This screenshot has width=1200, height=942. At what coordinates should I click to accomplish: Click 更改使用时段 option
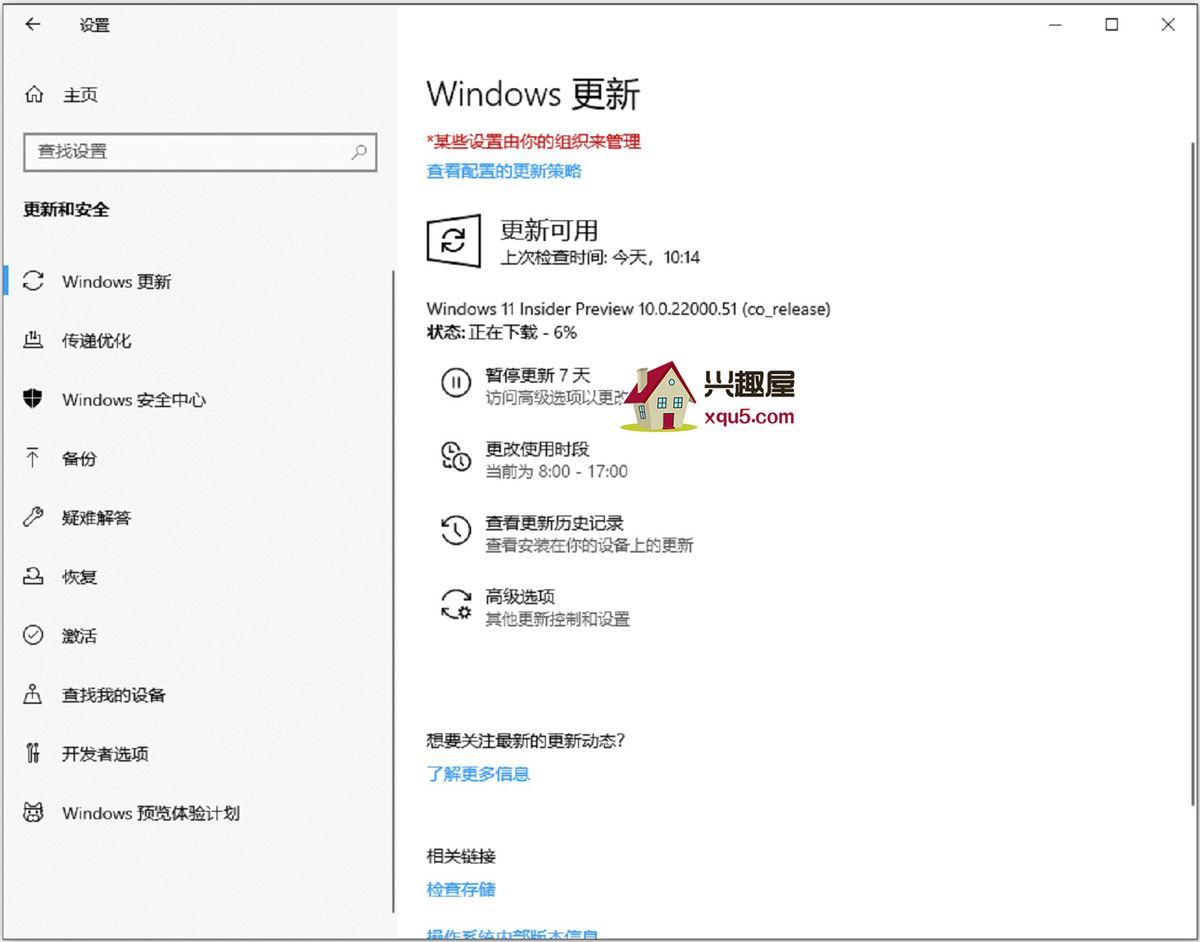coord(537,449)
